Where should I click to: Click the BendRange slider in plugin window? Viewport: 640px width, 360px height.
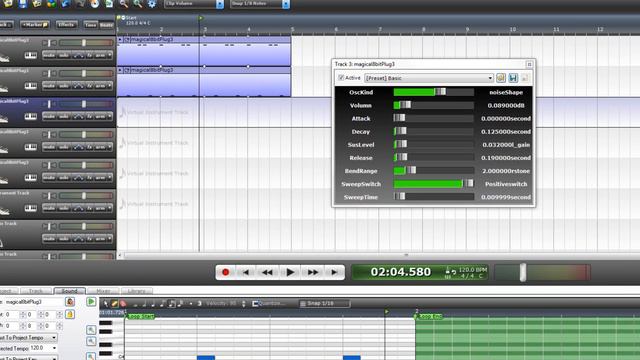[433, 171]
